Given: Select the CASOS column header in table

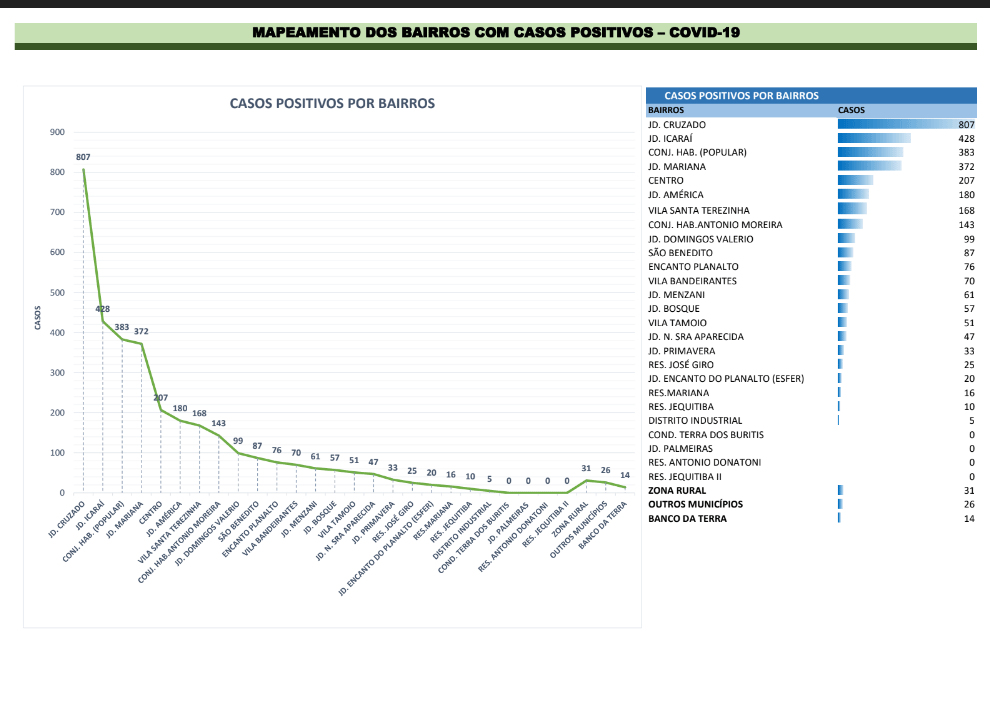Looking at the screenshot, I should [851, 109].
